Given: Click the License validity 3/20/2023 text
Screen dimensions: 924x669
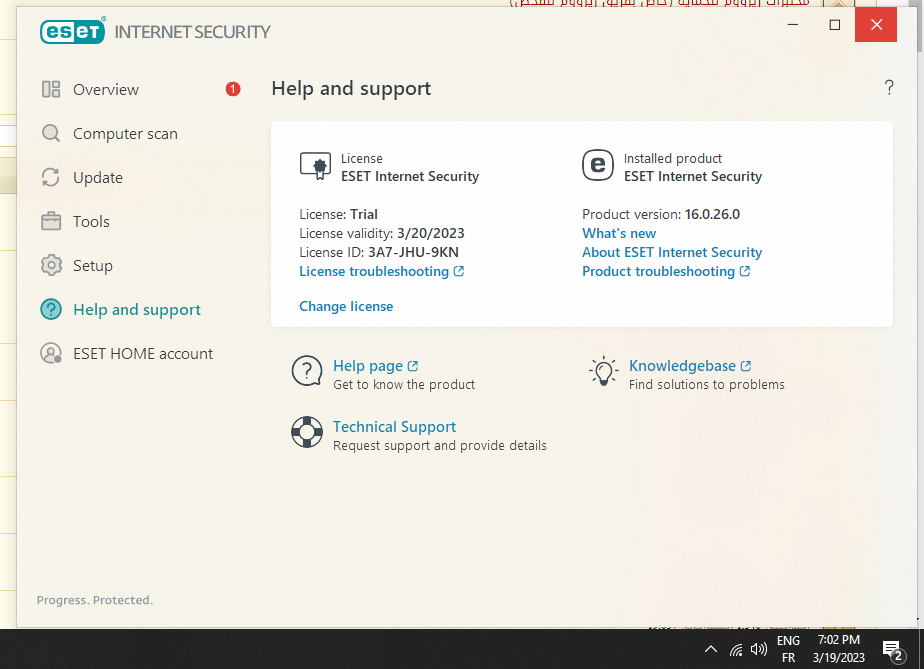Looking at the screenshot, I should 382,233.
